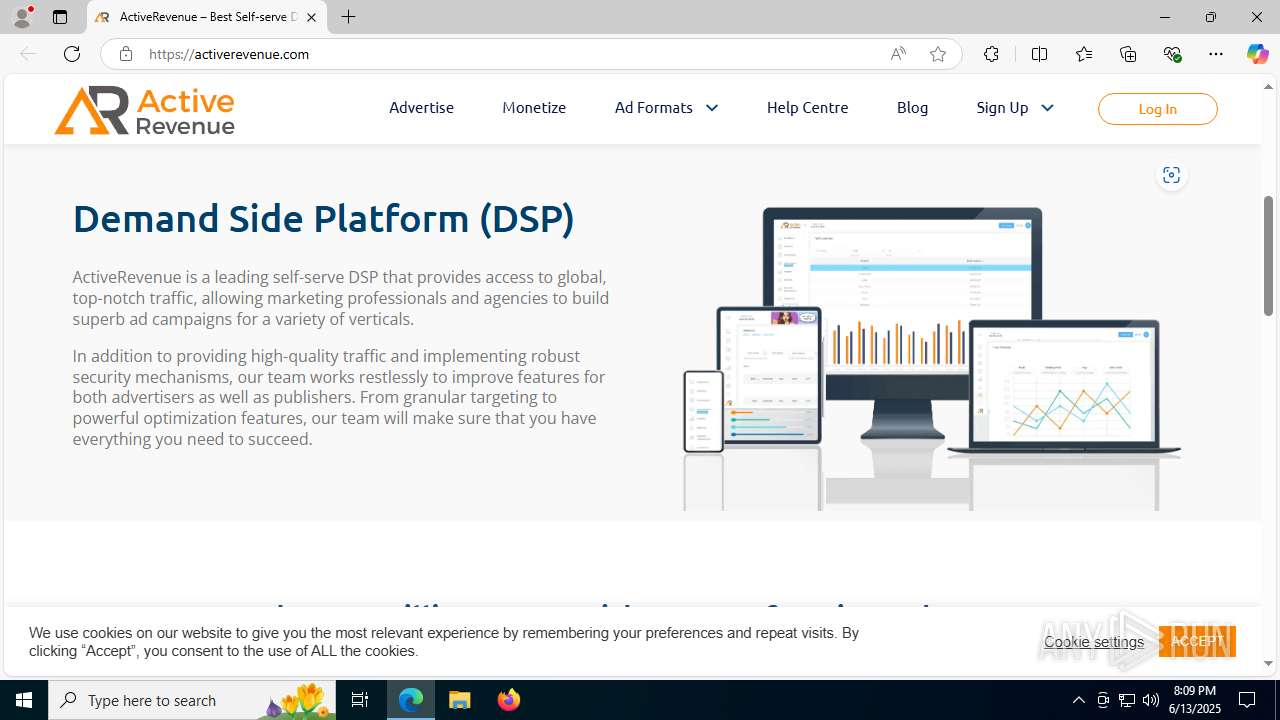This screenshot has width=1280, height=720.
Task: Close the ActiveRevenue browser tab
Action: (x=311, y=17)
